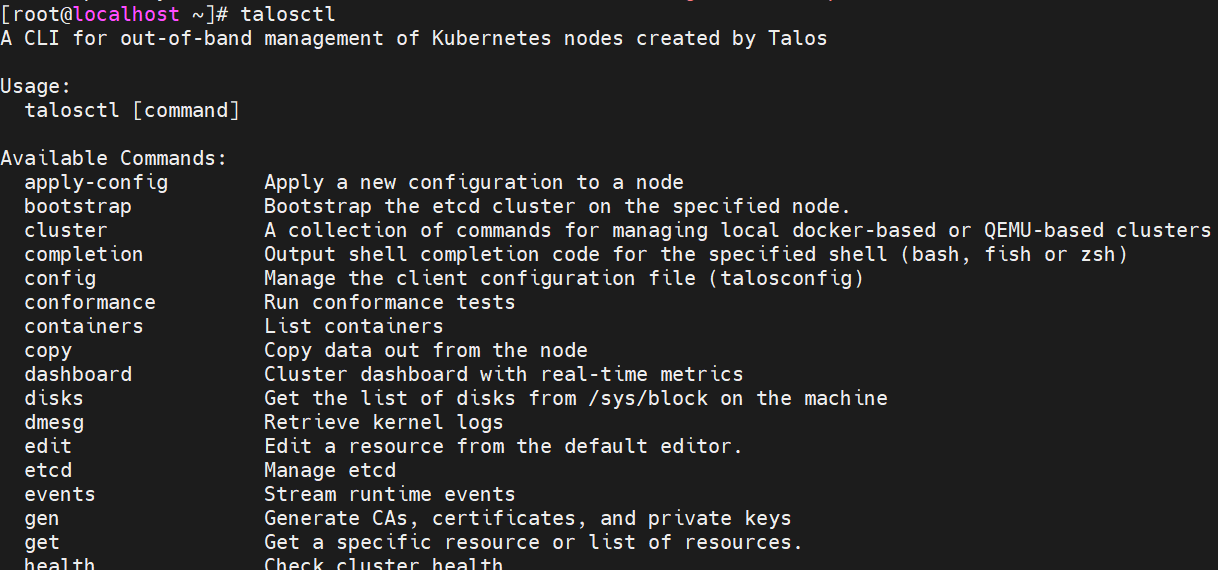
Task: Click the apply-config command name
Action: tap(96, 183)
